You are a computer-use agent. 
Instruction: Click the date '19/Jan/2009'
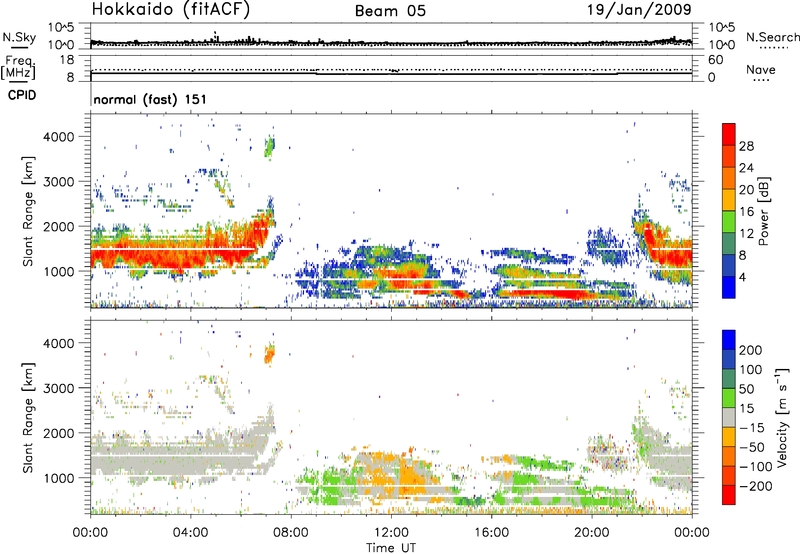click(x=639, y=10)
